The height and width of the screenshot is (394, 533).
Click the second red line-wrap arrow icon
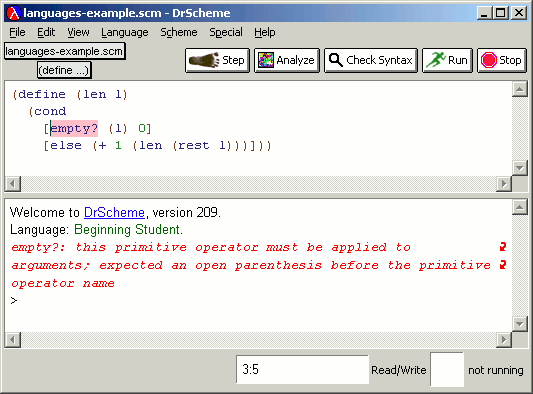point(503,264)
